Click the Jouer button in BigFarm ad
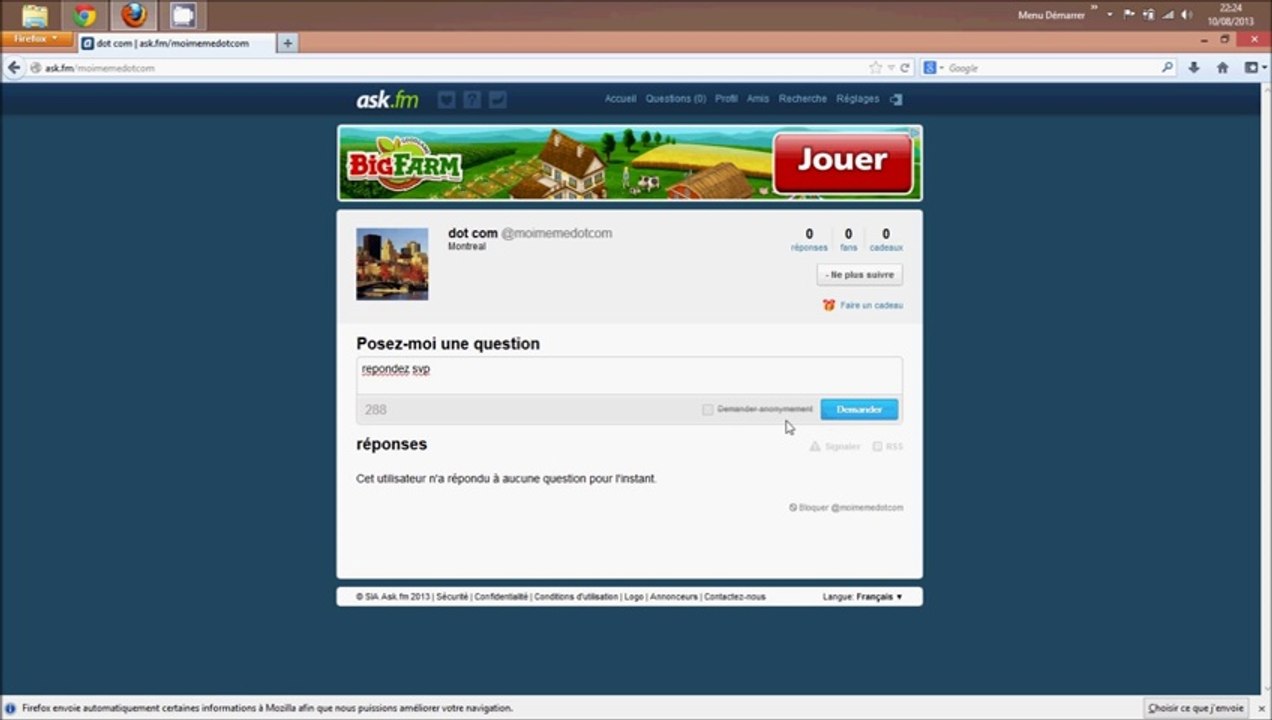 click(x=843, y=162)
